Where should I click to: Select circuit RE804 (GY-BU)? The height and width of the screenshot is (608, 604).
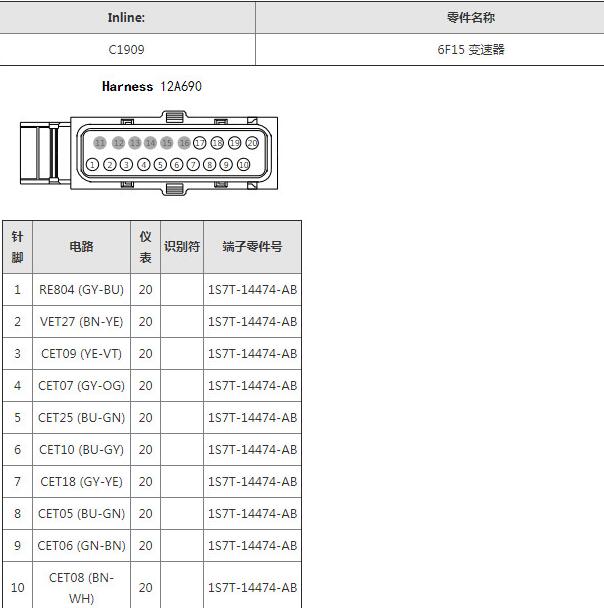pos(81,290)
